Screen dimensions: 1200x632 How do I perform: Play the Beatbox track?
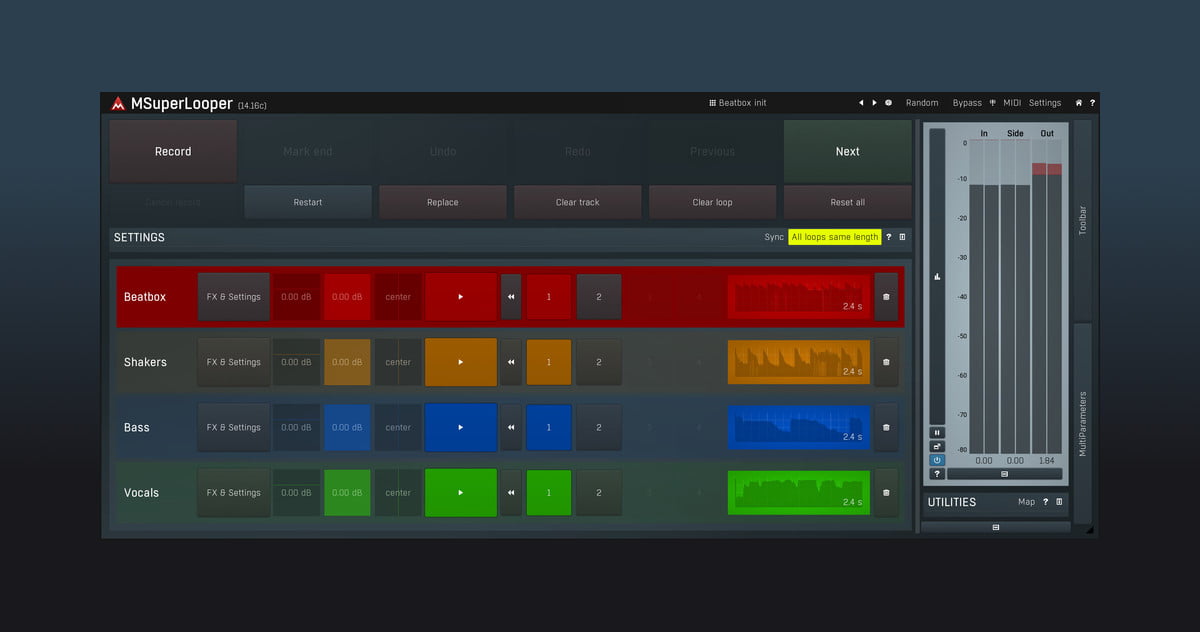(x=460, y=297)
